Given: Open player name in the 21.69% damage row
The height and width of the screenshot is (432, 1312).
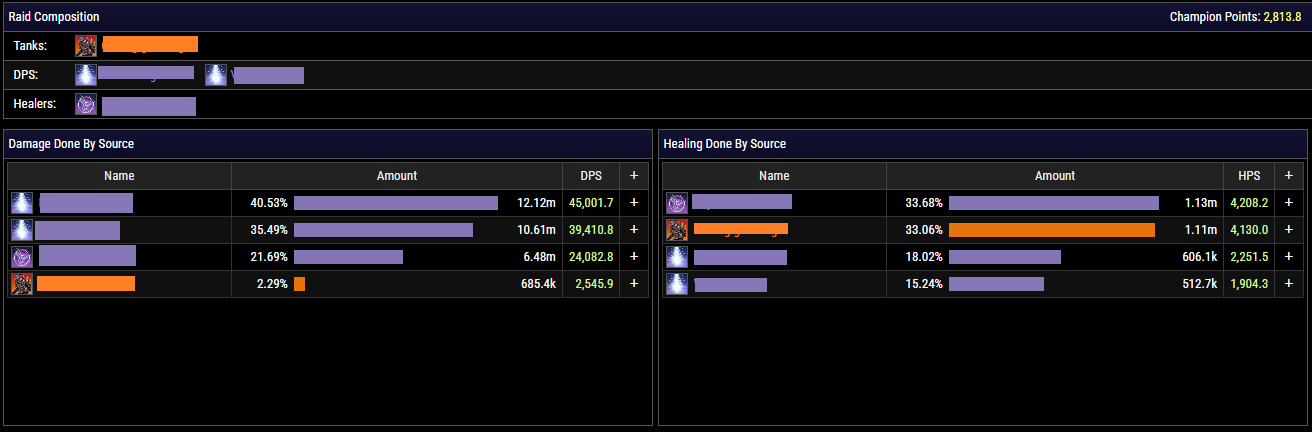Looking at the screenshot, I should [x=87, y=255].
